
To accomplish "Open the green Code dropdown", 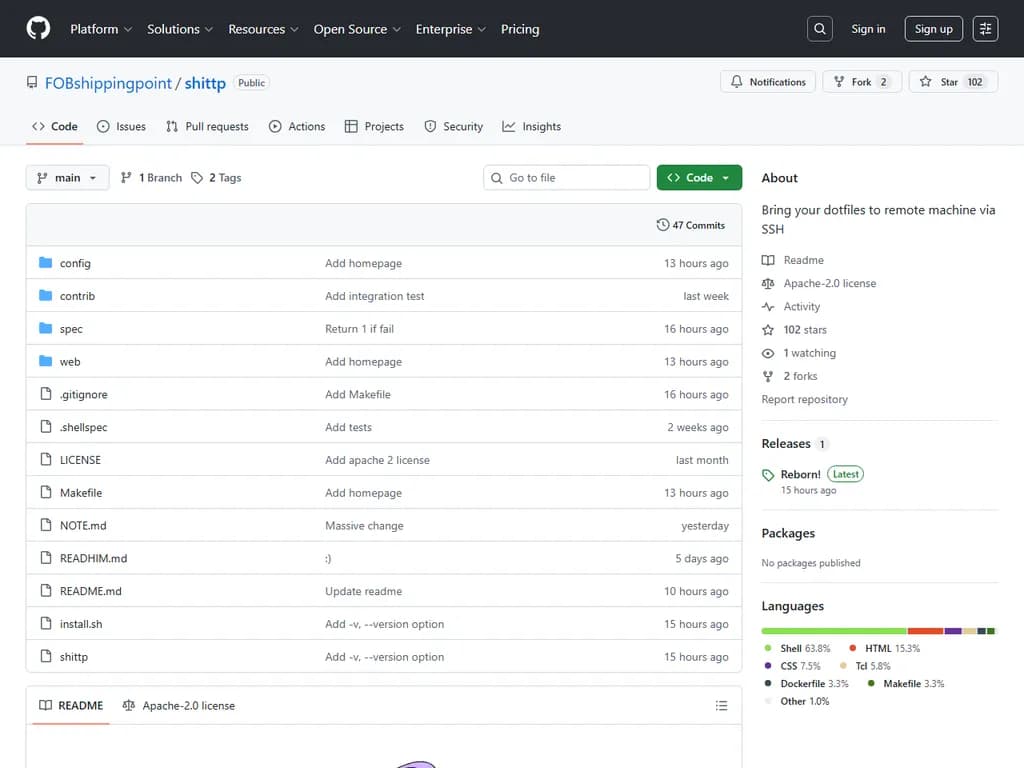I will (699, 178).
